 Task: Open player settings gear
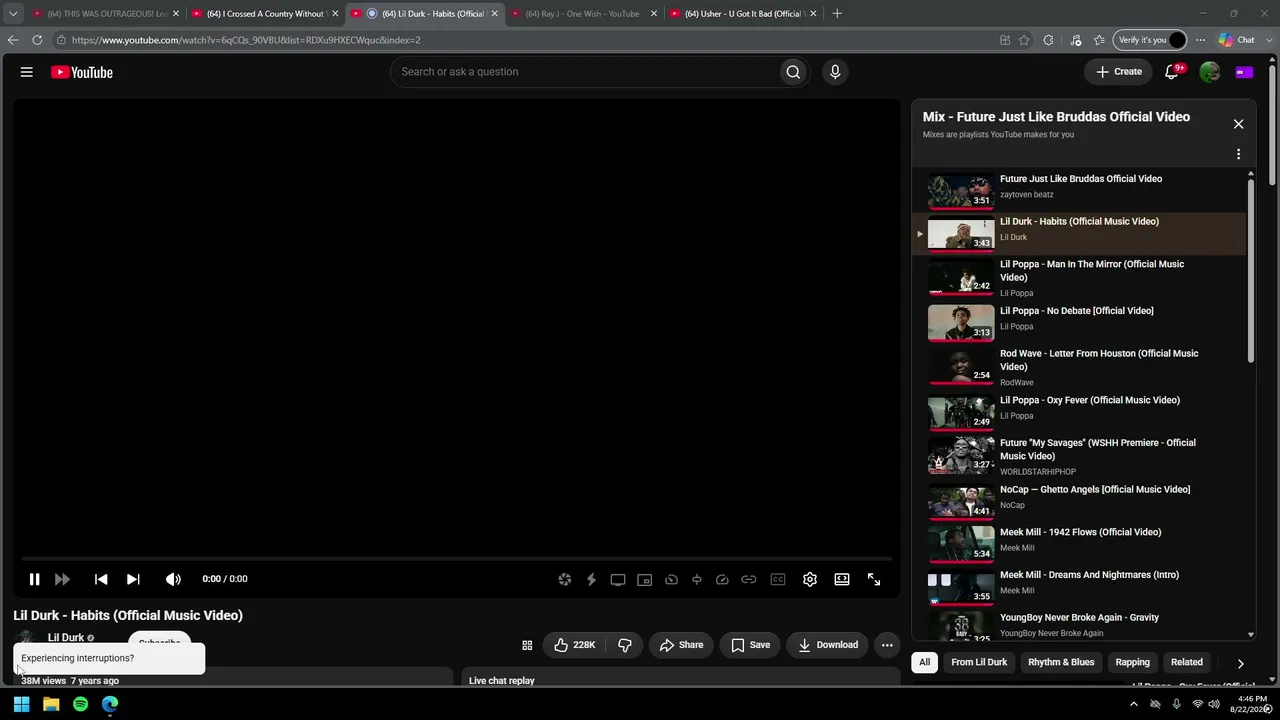tap(810, 580)
